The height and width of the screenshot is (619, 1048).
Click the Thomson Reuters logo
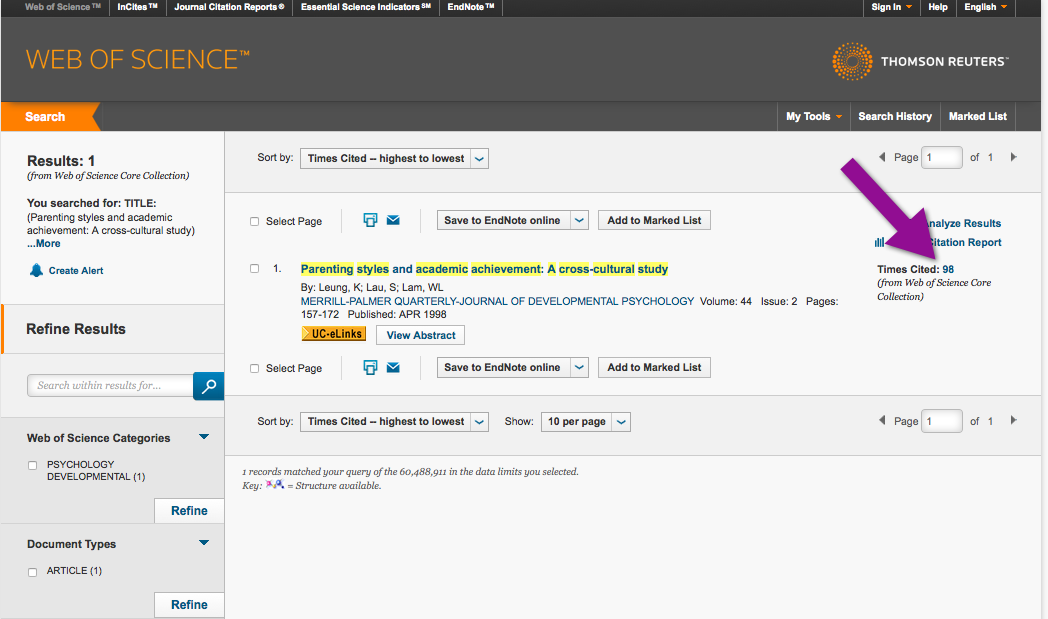point(920,61)
